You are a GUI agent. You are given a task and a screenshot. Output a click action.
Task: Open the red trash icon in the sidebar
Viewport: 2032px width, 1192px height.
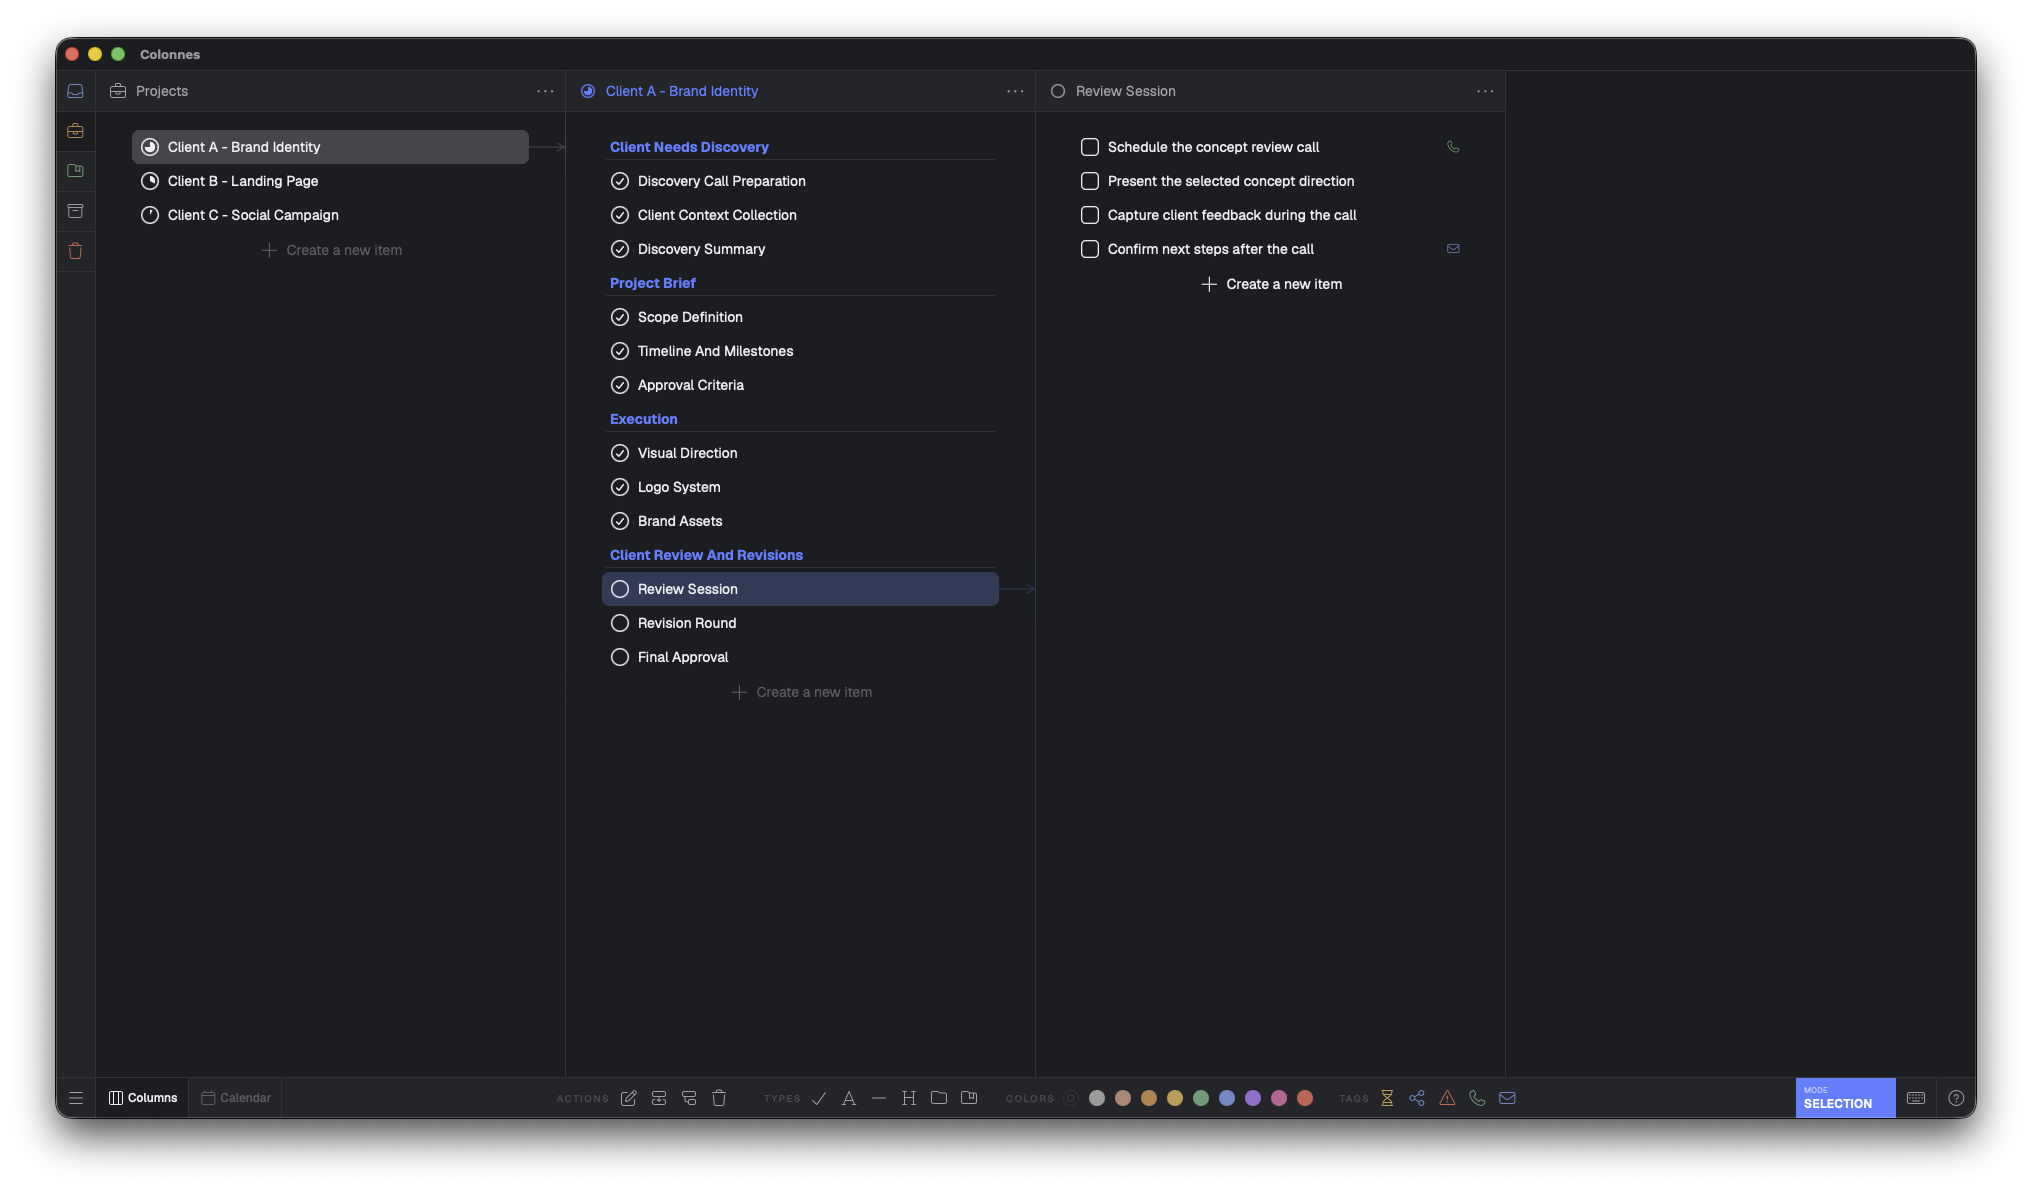tap(75, 251)
